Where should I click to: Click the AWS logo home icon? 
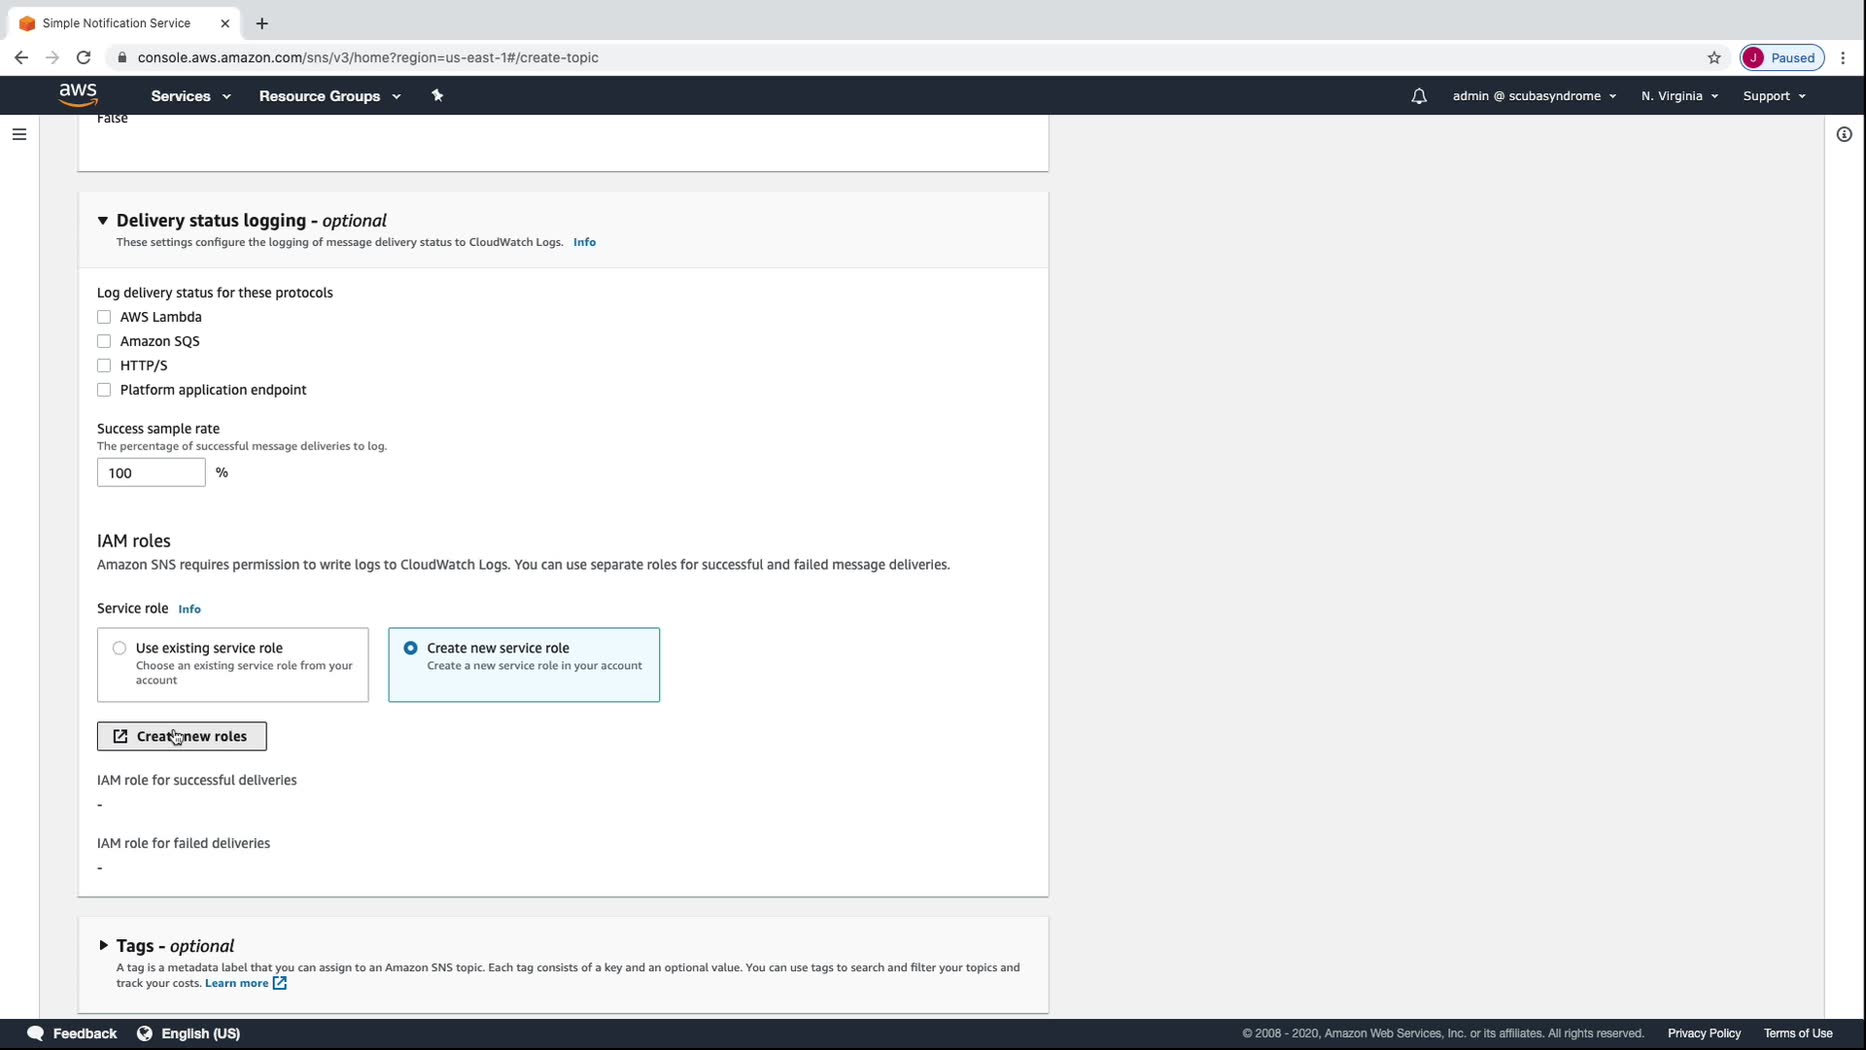pyautogui.click(x=78, y=95)
